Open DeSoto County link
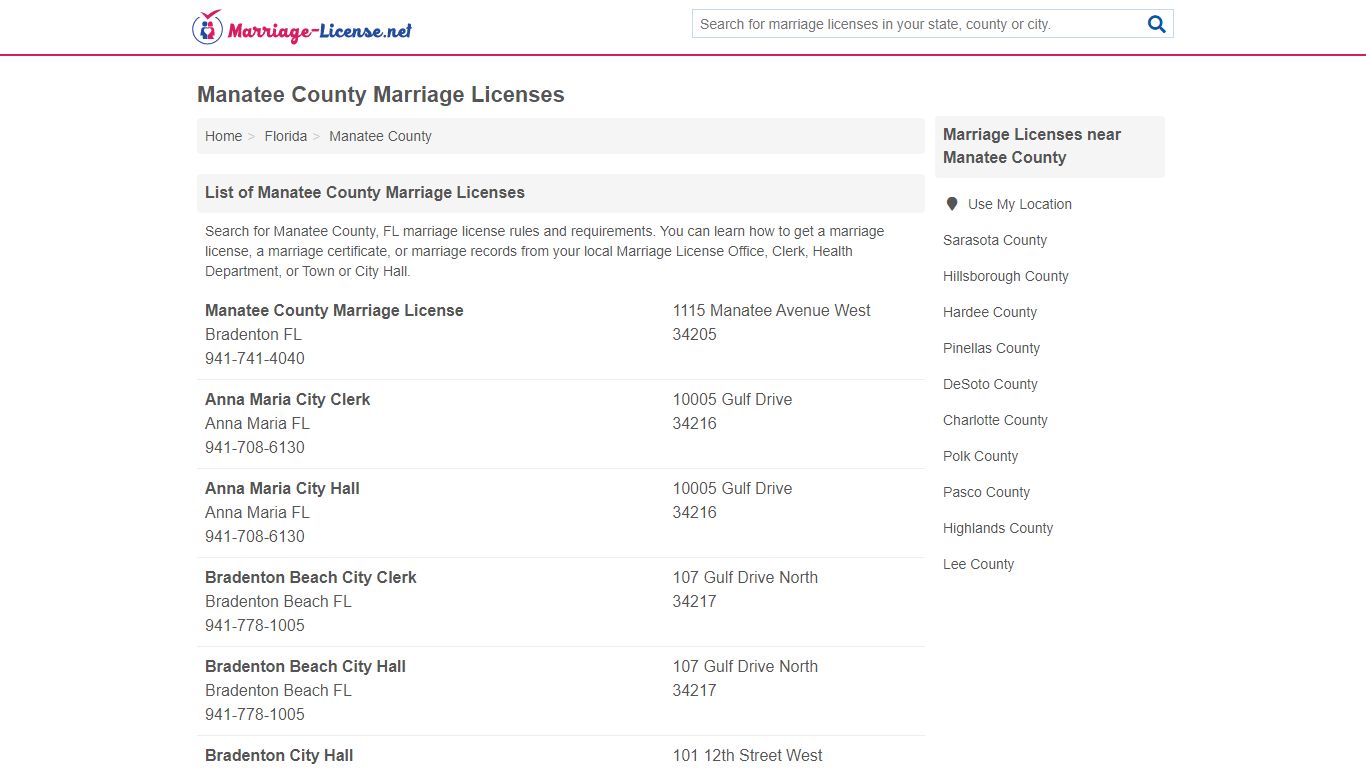The width and height of the screenshot is (1366, 768). (990, 384)
